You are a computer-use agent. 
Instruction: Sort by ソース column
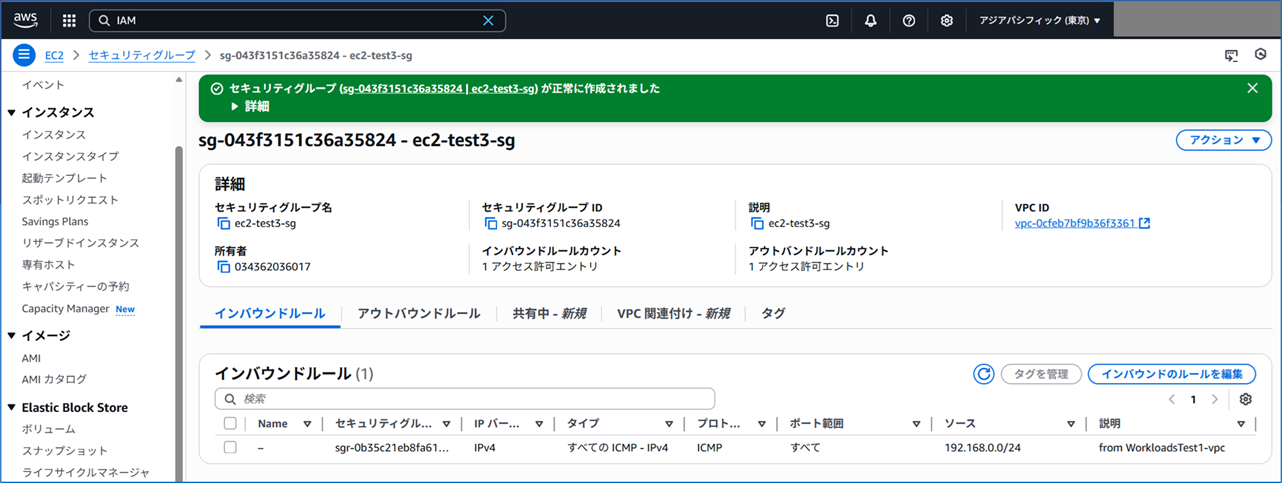click(x=1071, y=424)
